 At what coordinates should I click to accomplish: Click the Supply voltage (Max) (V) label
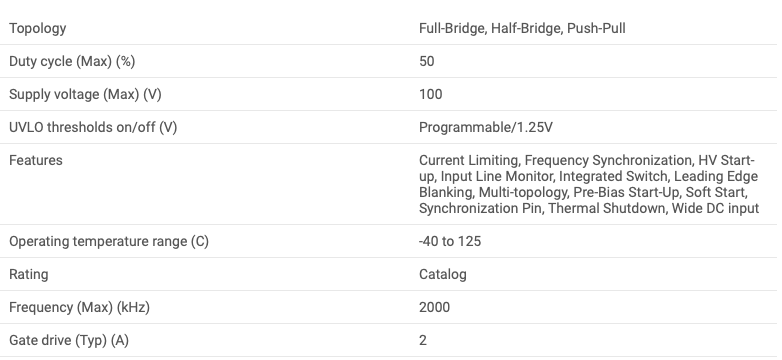(x=85, y=94)
